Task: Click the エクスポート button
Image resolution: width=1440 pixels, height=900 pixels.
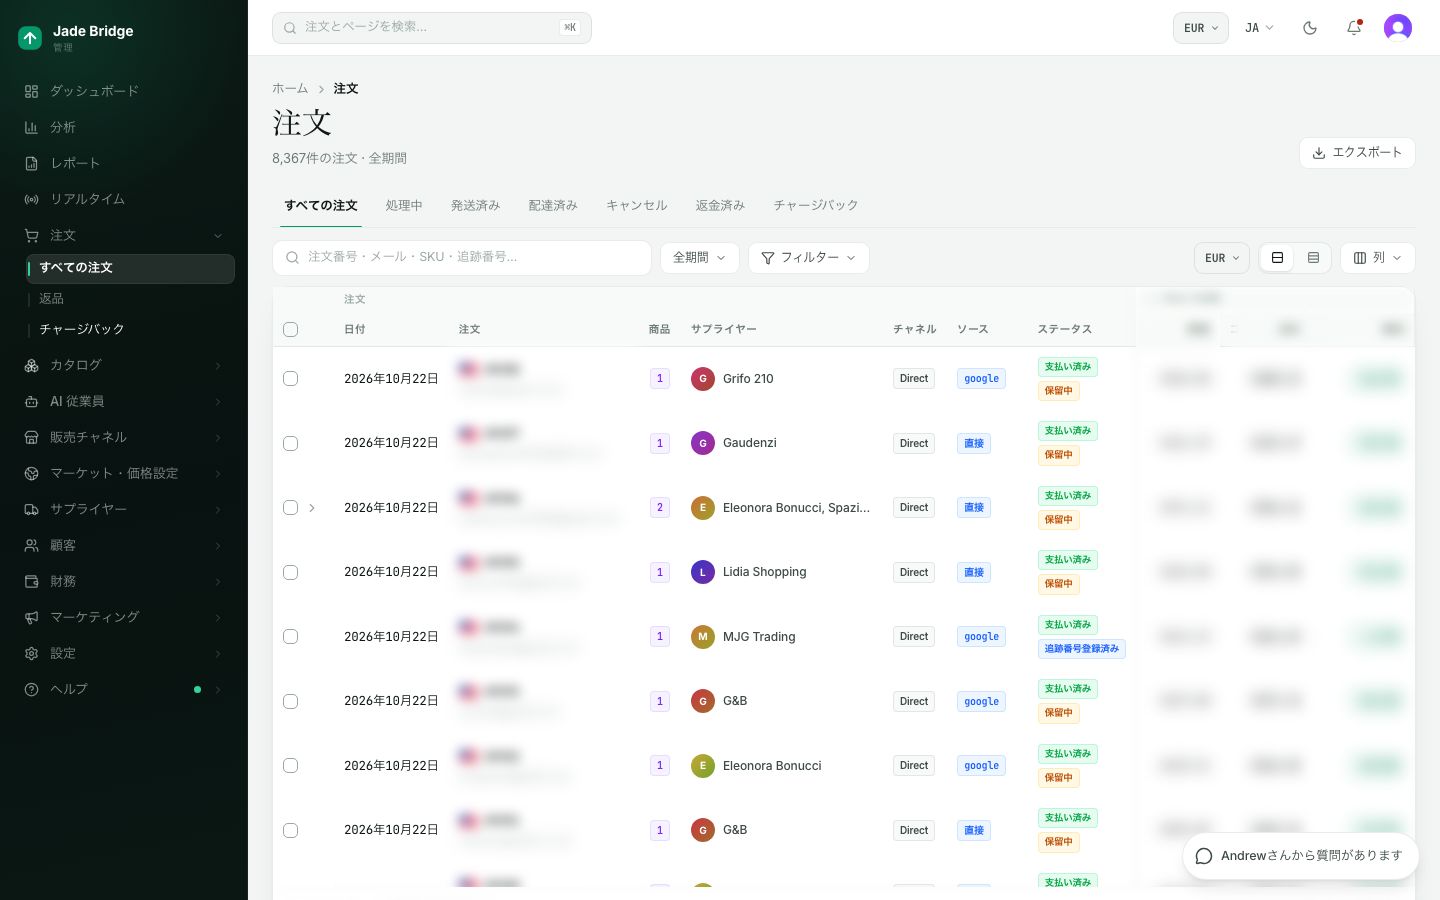Action: coord(1357,153)
